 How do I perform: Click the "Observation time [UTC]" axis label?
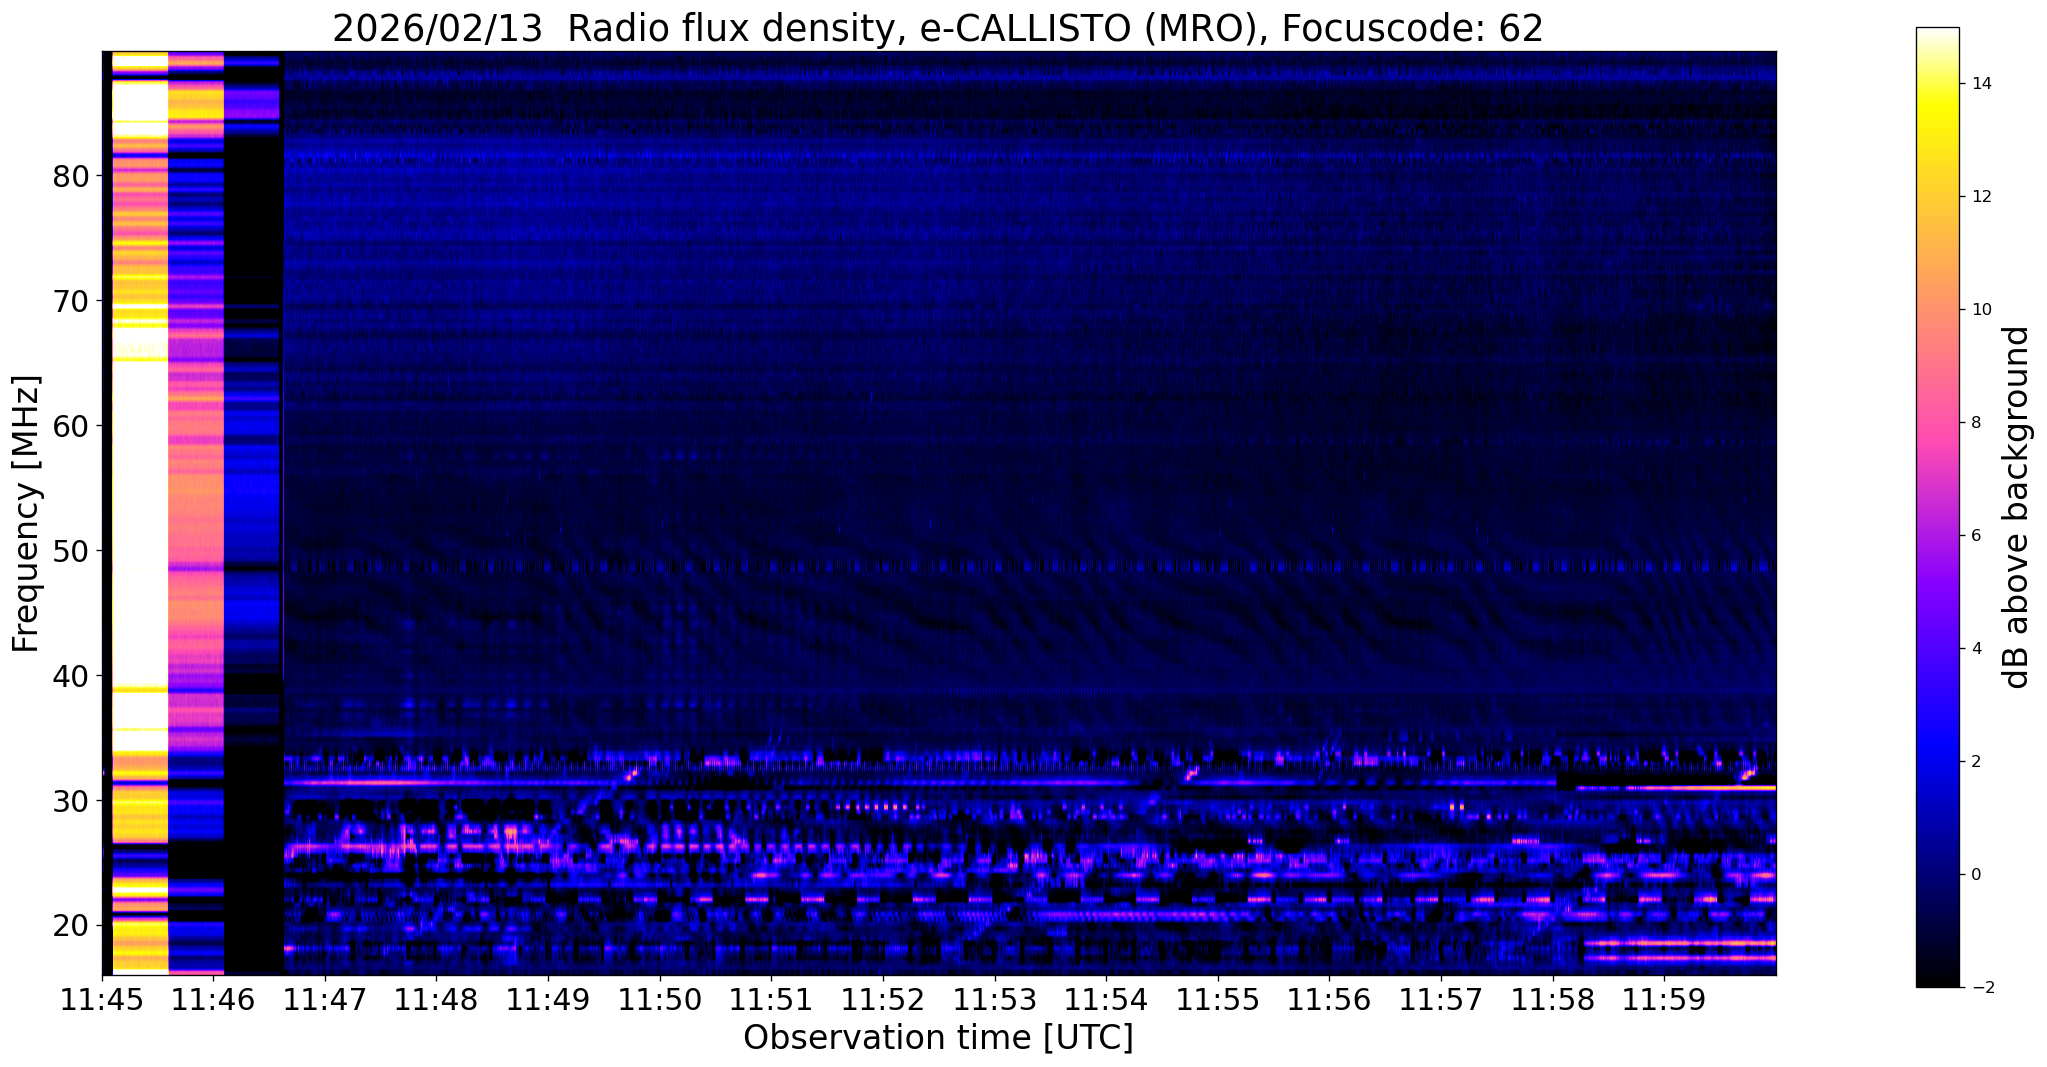[938, 1037]
